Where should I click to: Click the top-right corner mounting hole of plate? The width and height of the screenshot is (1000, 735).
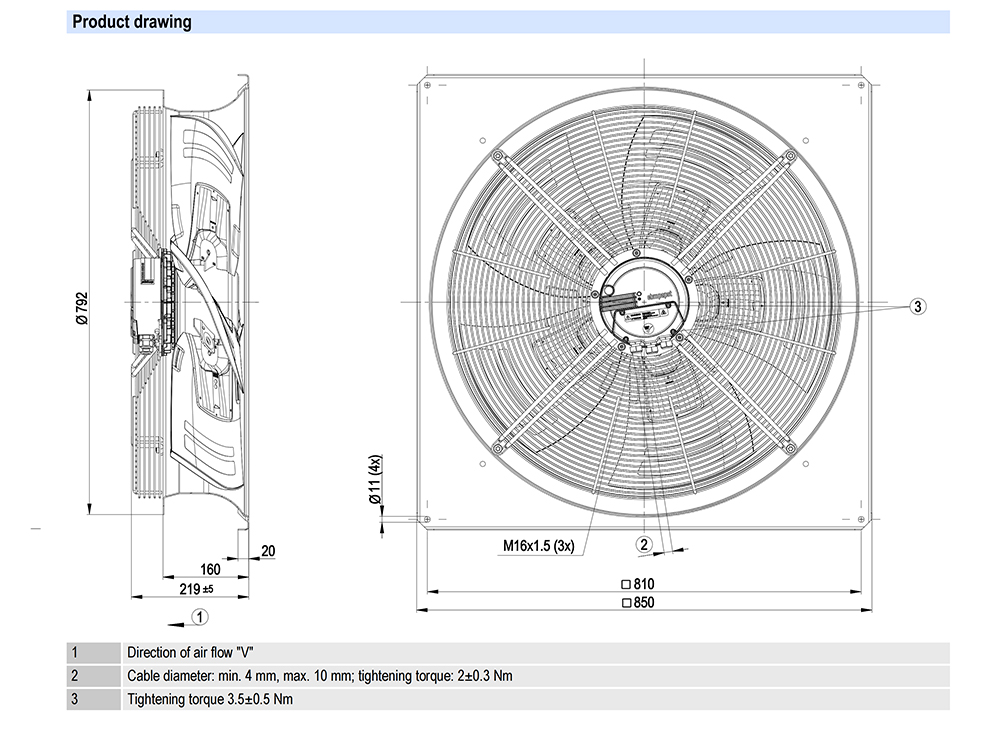click(862, 86)
